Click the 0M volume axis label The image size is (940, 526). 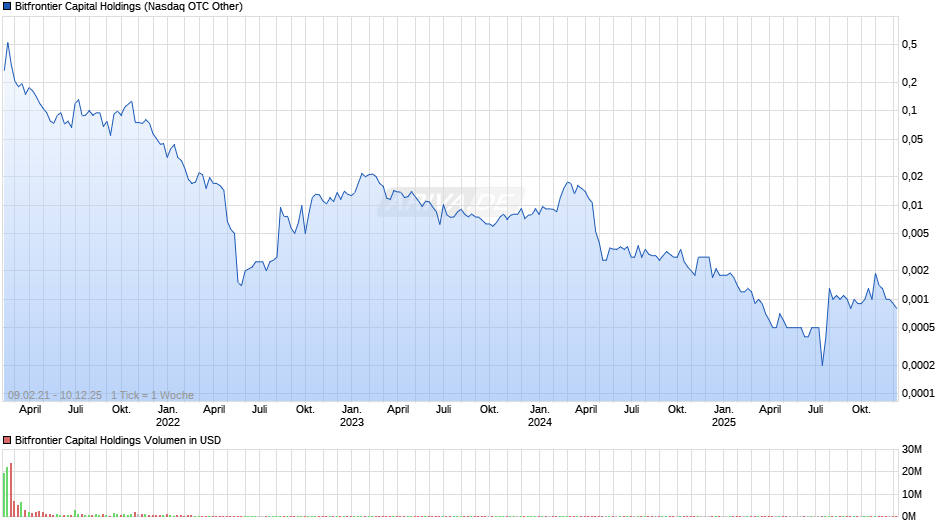pos(909,516)
